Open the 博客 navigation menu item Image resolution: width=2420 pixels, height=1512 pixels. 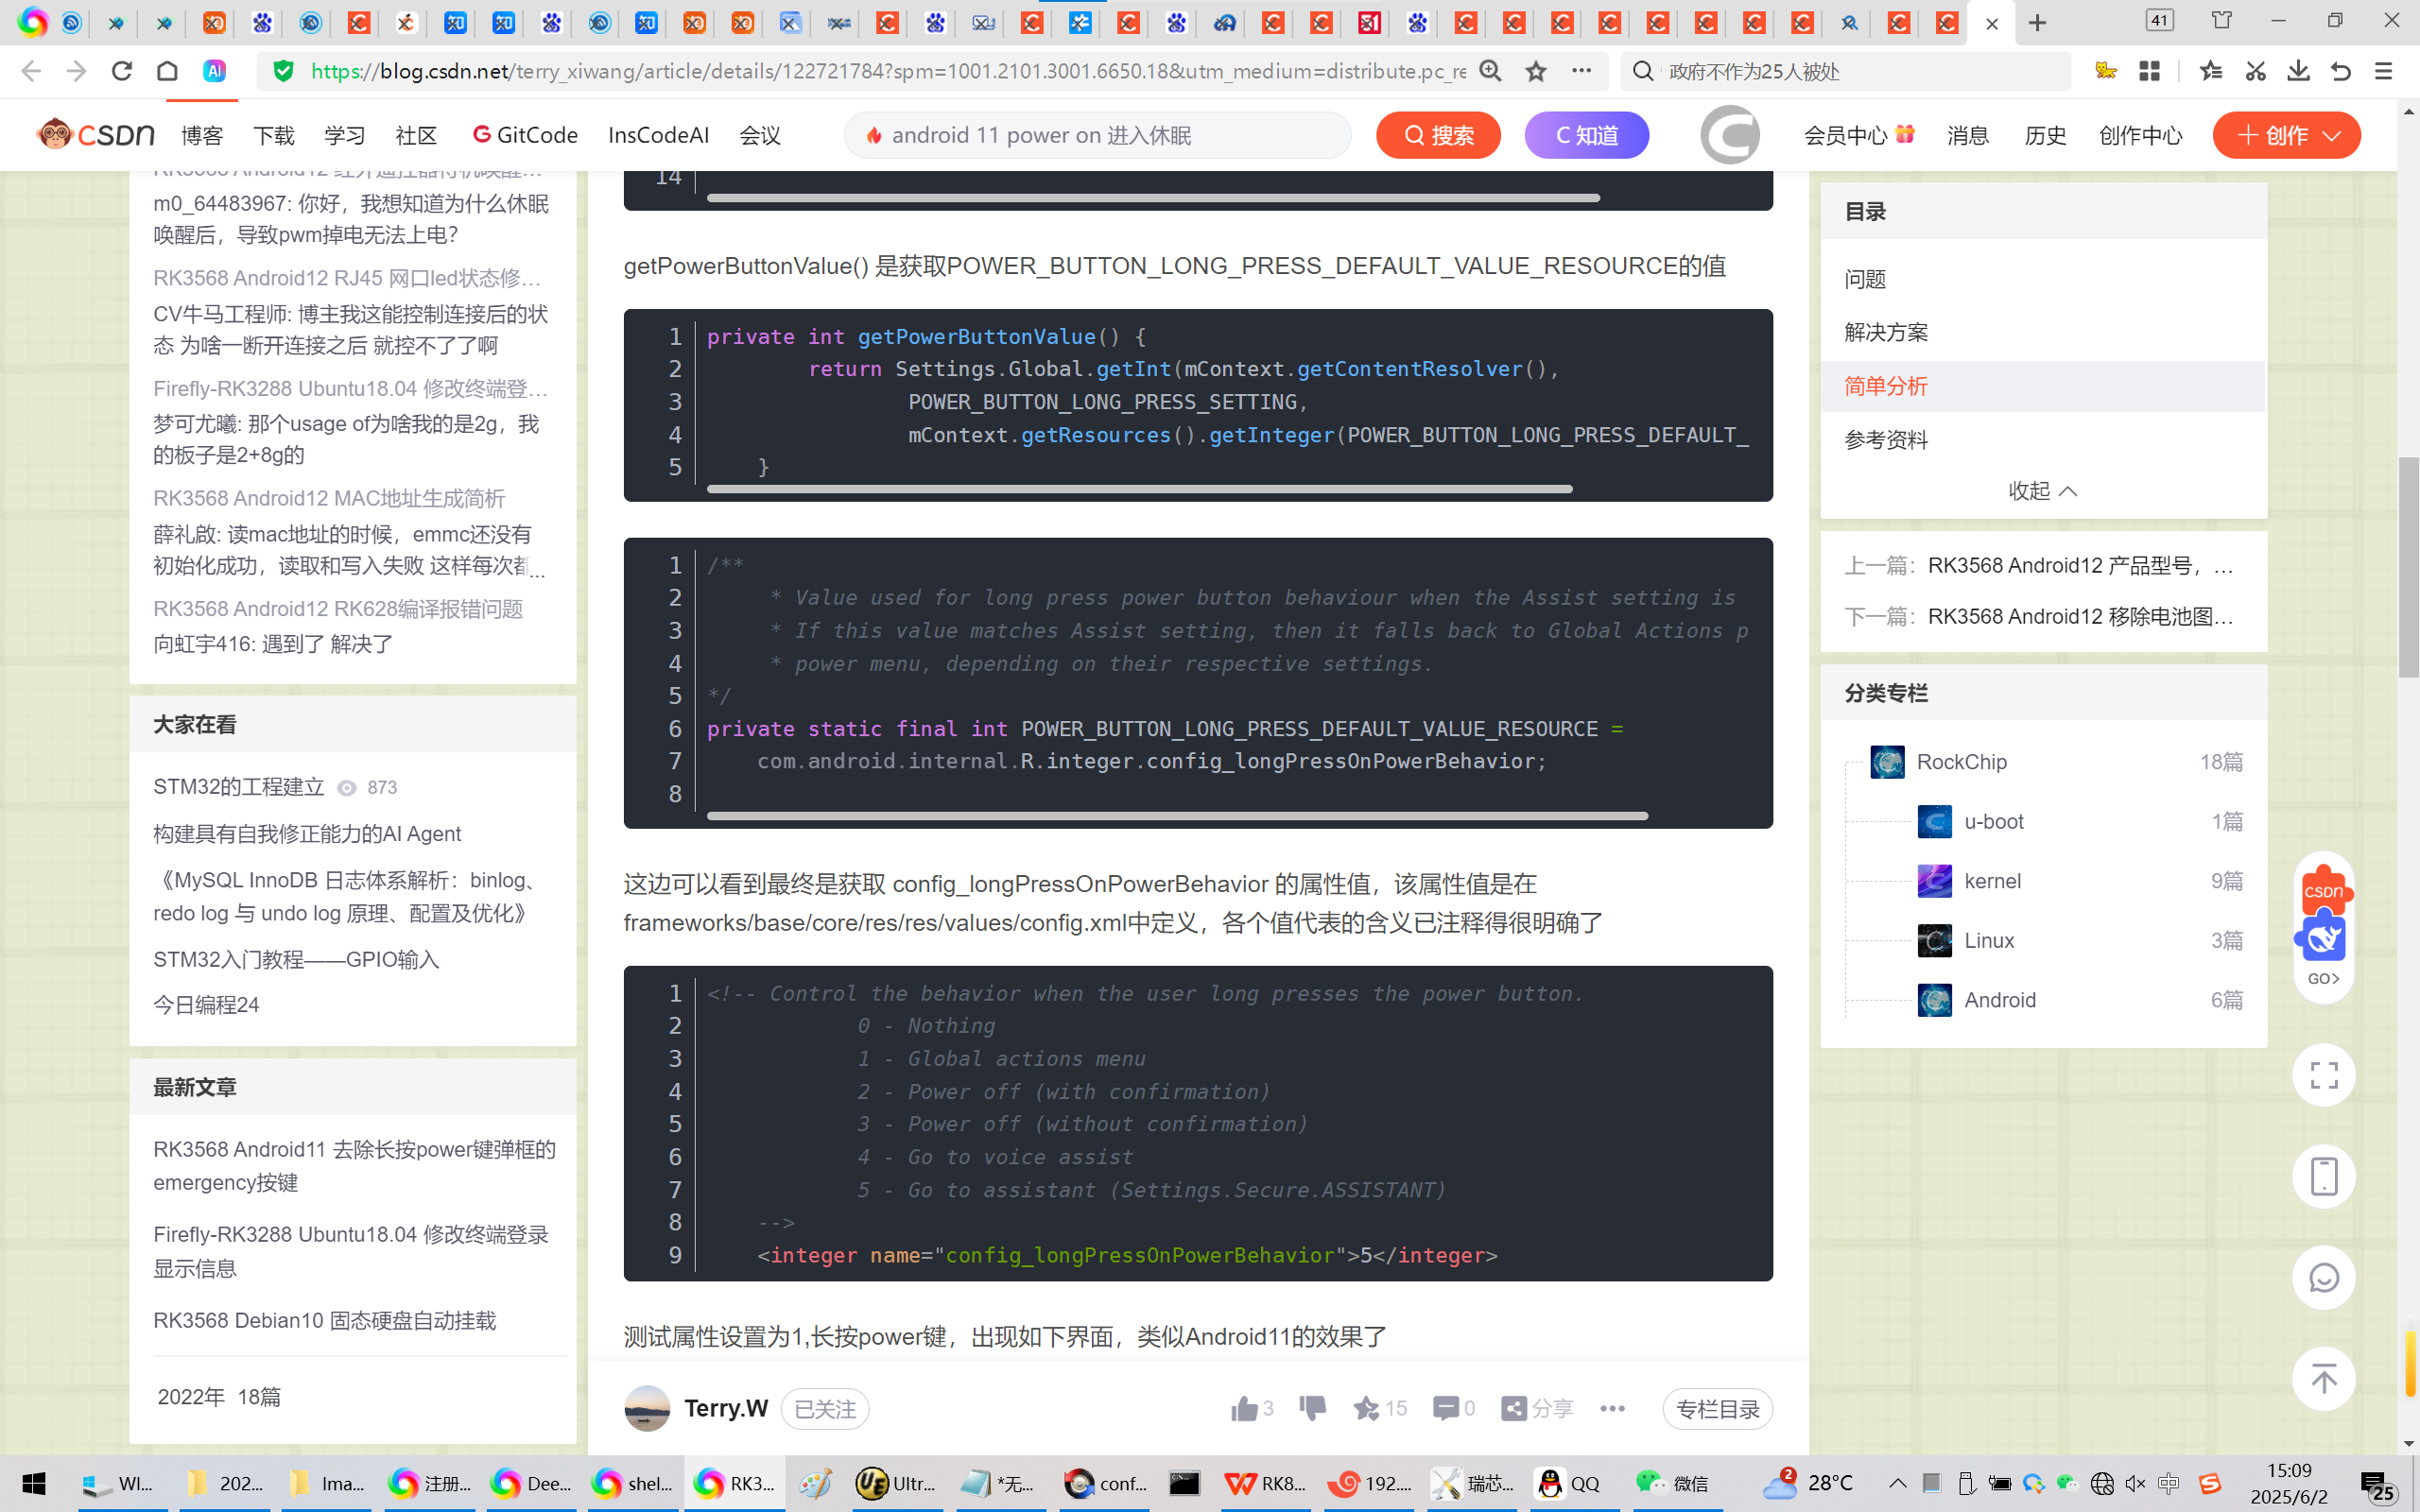[x=202, y=135]
